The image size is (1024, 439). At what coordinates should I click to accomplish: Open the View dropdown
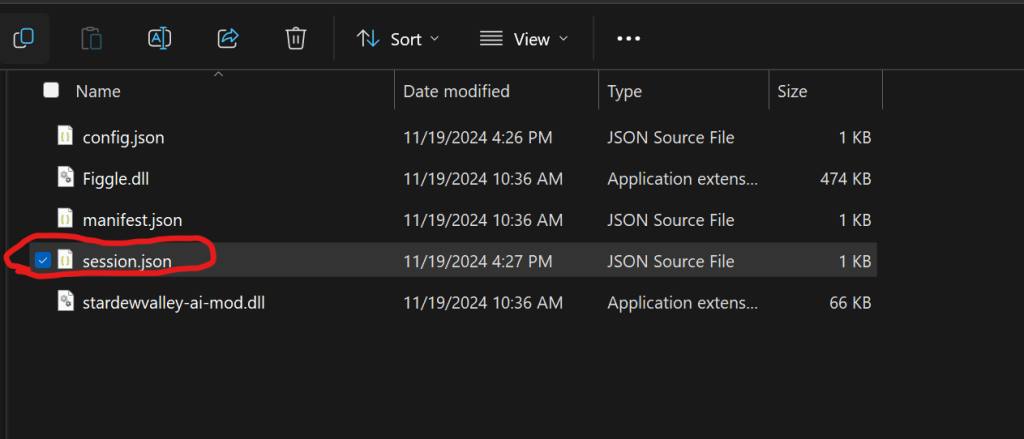[x=523, y=38]
